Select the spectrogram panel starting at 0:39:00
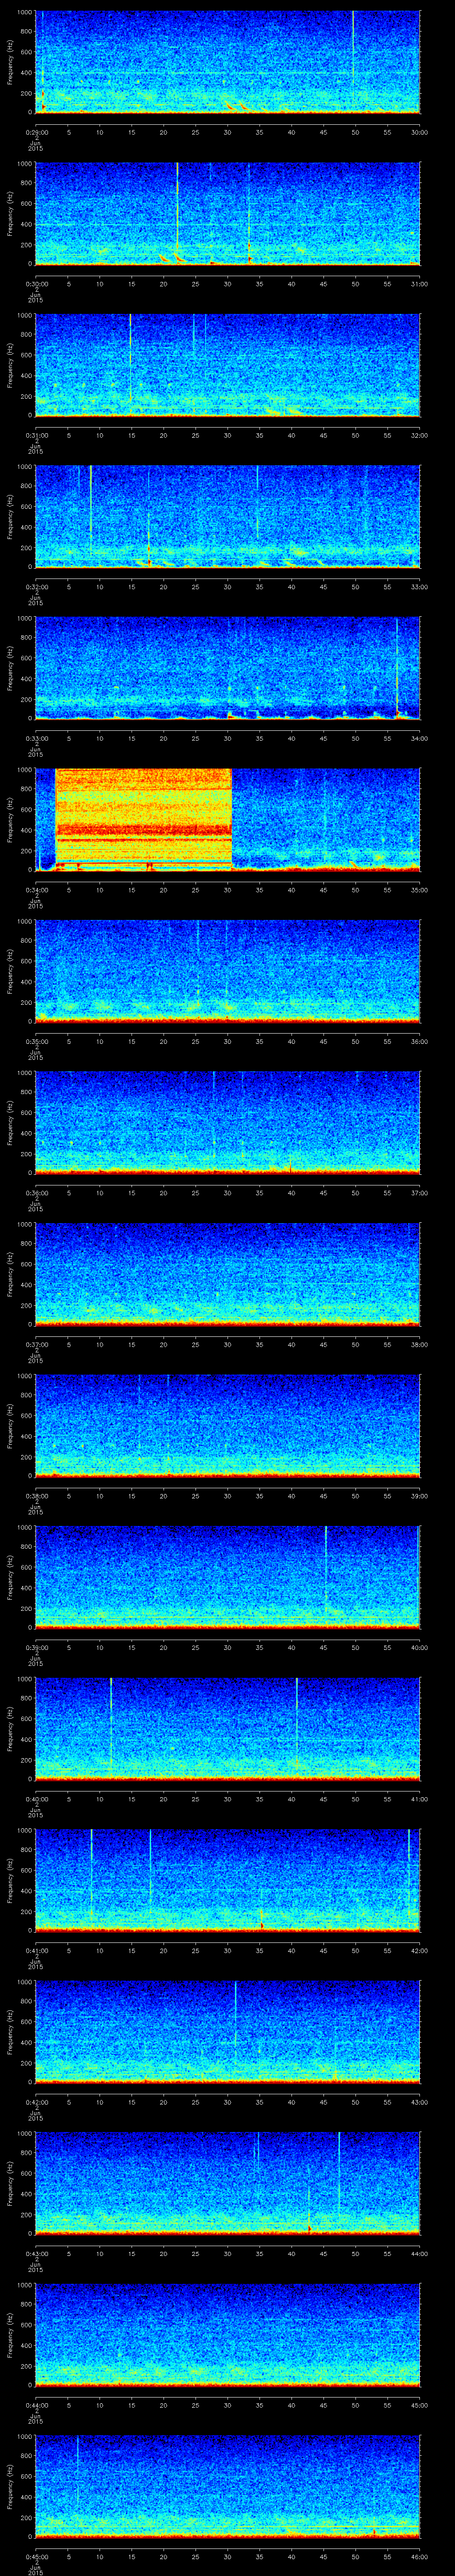This screenshot has height=2576, width=455. point(227,1577)
